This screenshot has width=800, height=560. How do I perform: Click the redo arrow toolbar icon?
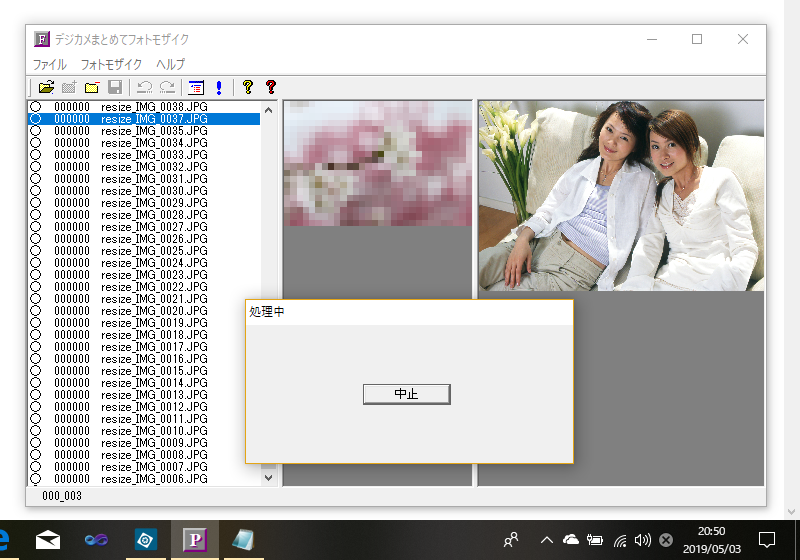point(167,87)
